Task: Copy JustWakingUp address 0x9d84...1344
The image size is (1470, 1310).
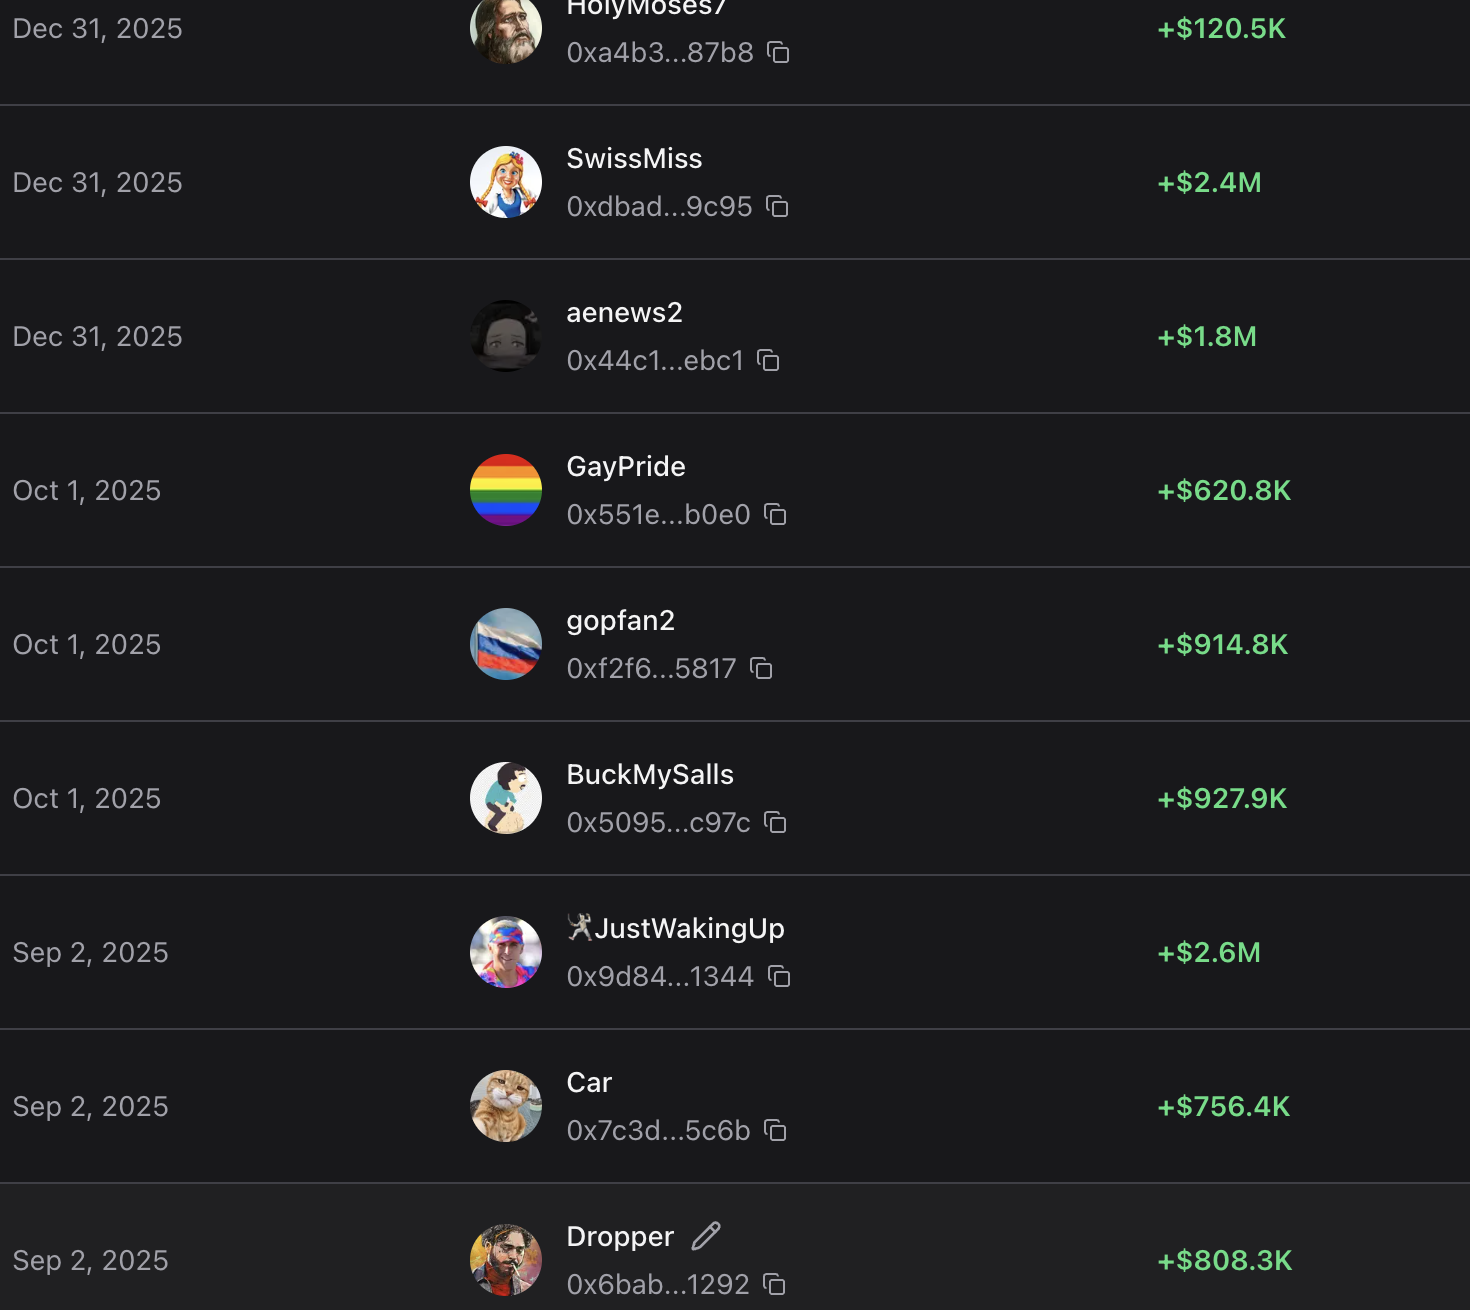Action: (779, 976)
